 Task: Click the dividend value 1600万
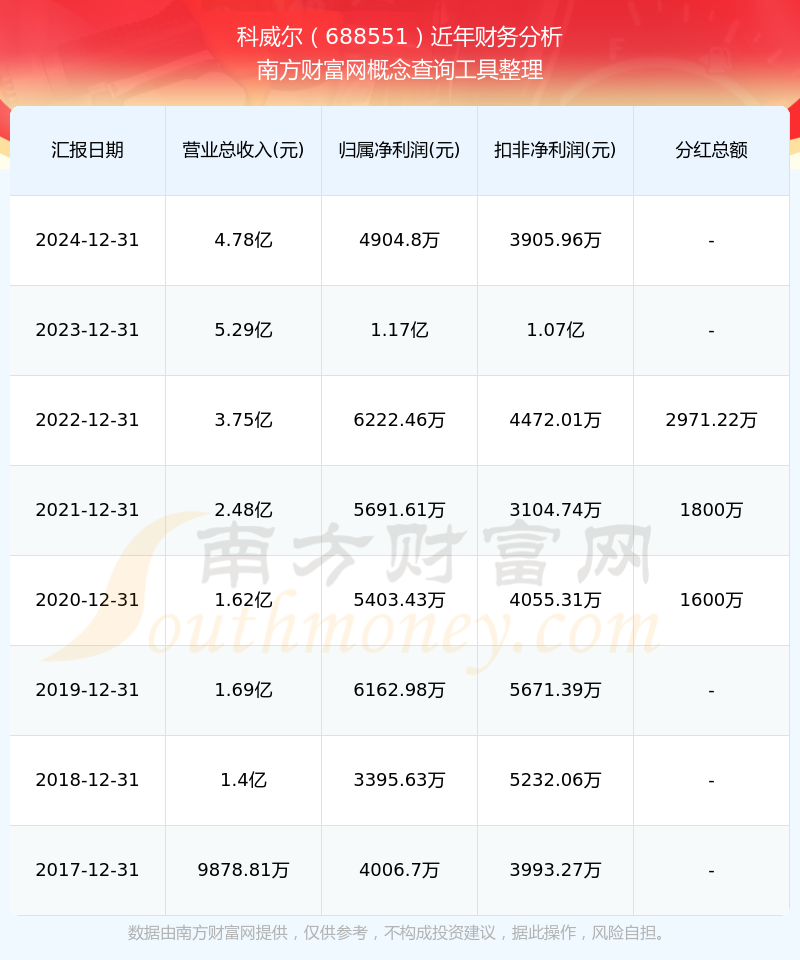coord(711,600)
